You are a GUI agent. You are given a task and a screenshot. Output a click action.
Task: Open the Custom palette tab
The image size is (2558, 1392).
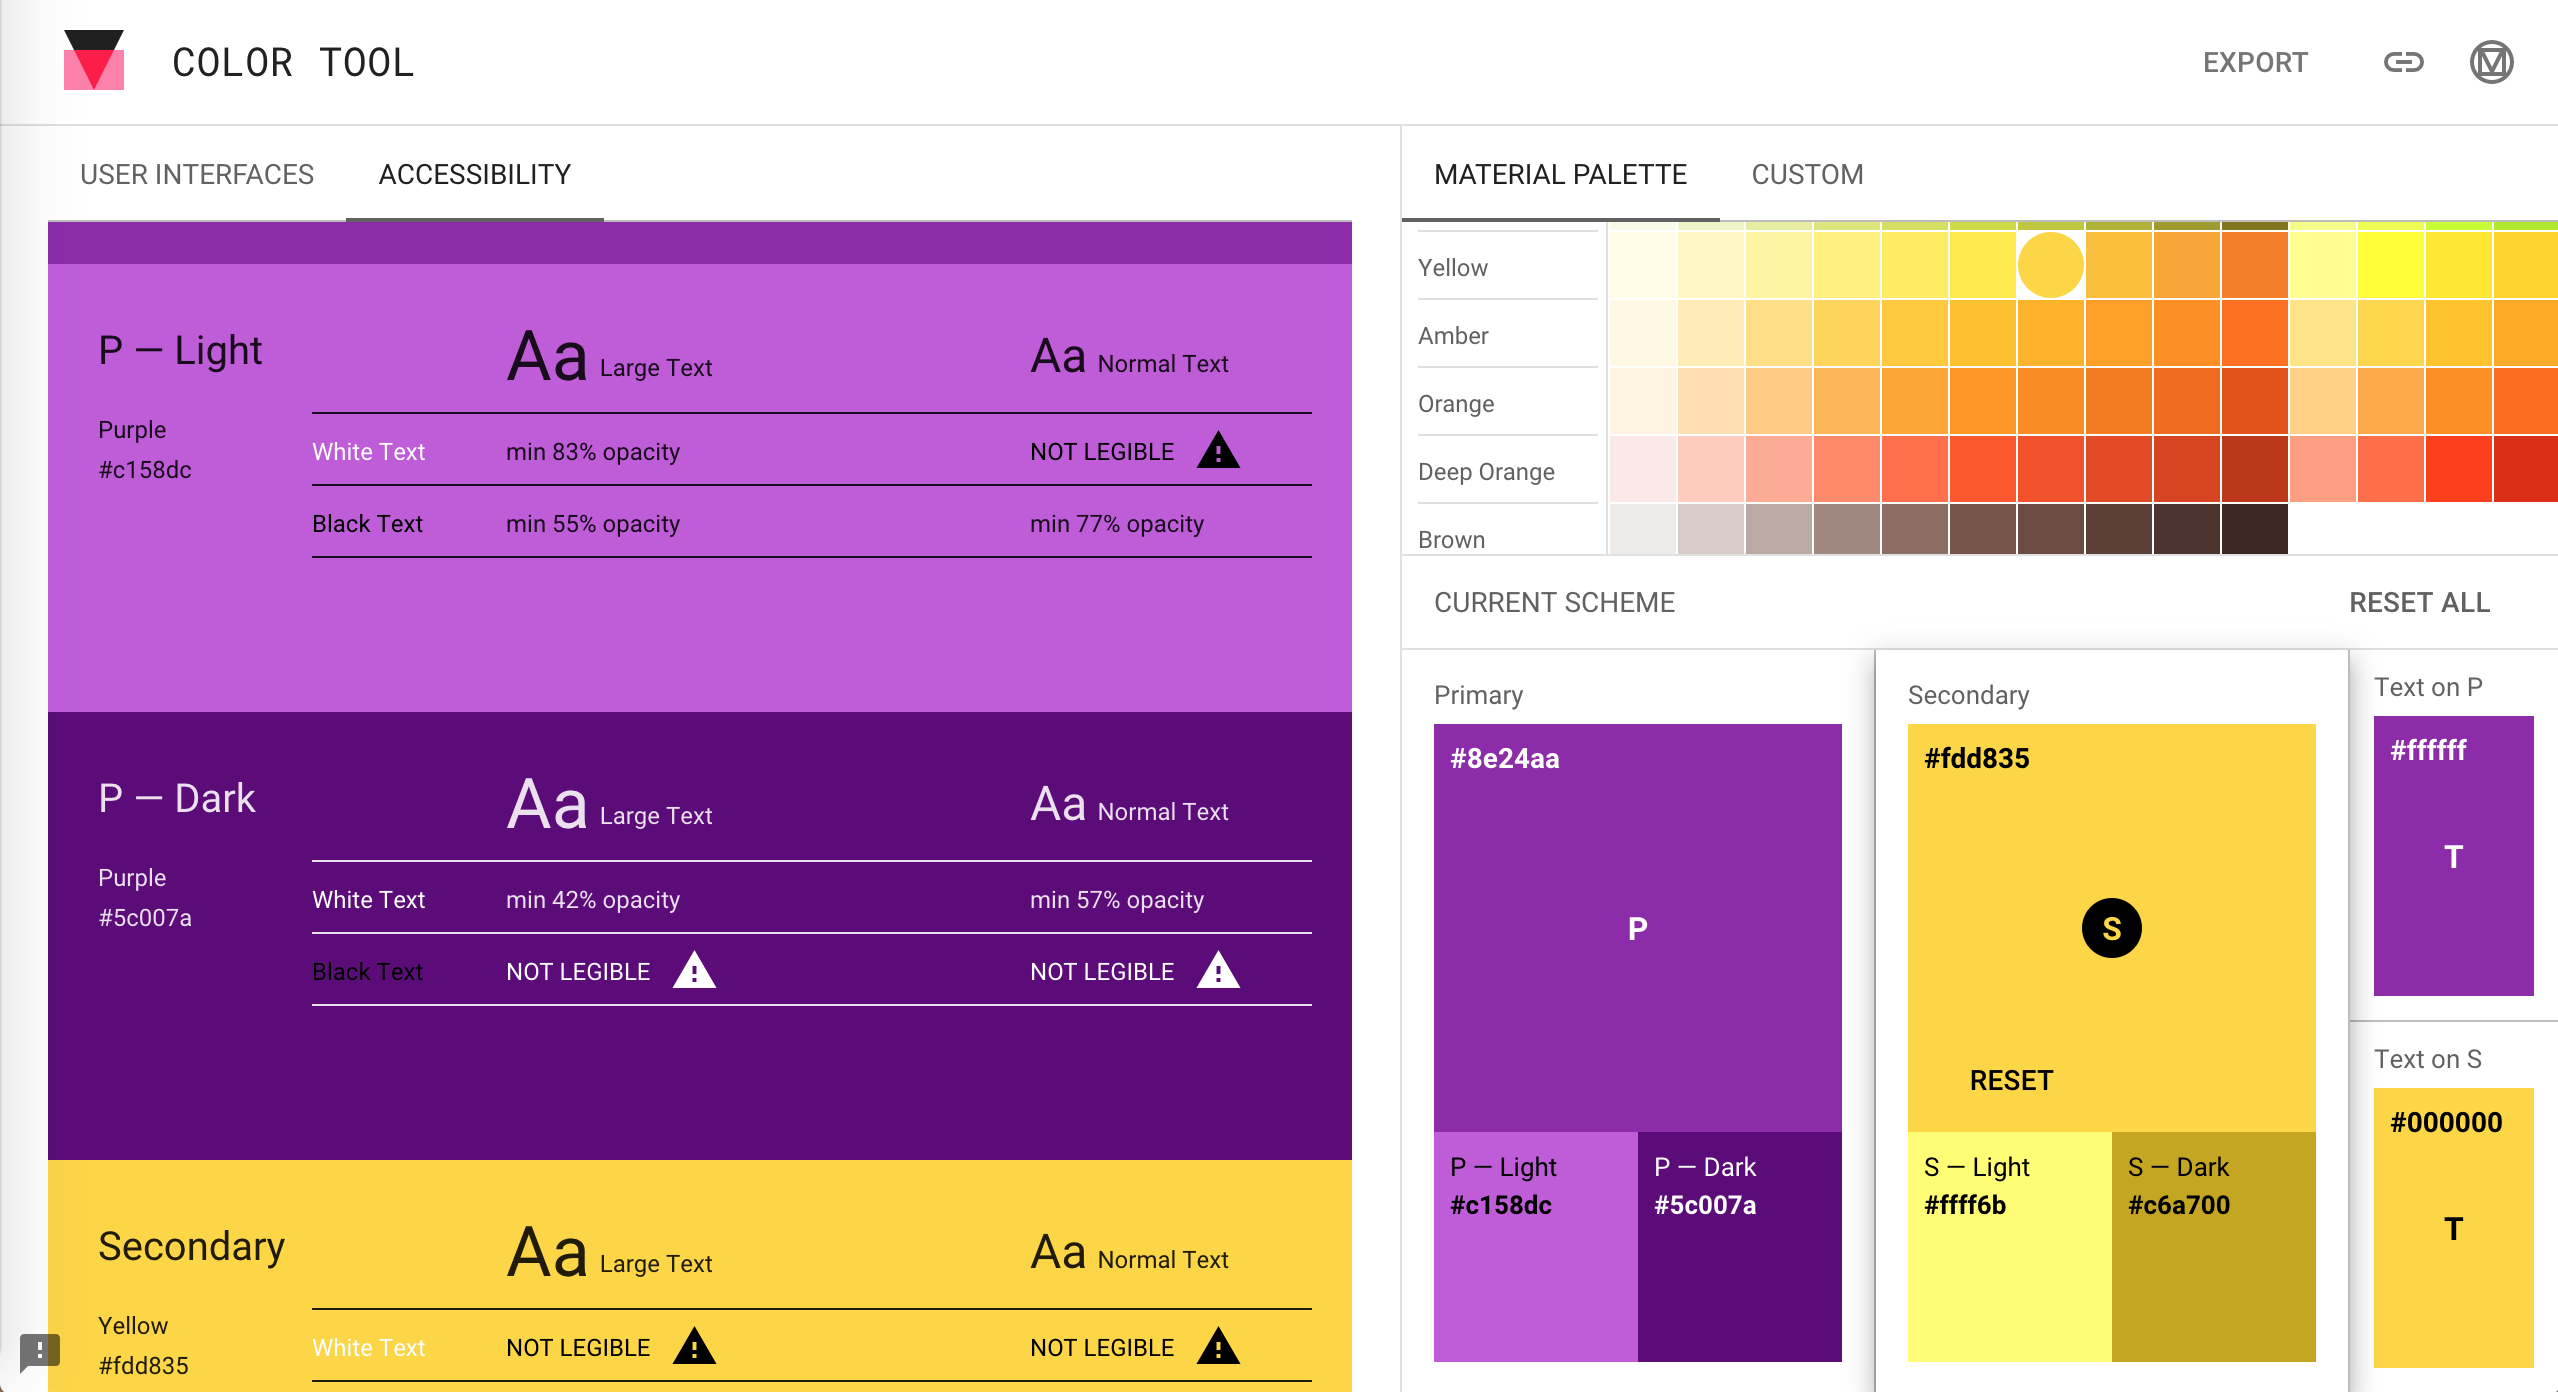point(1807,174)
